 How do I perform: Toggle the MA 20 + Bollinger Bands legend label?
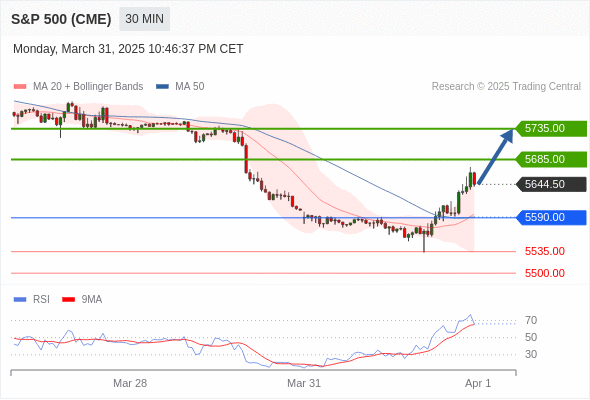tap(88, 87)
